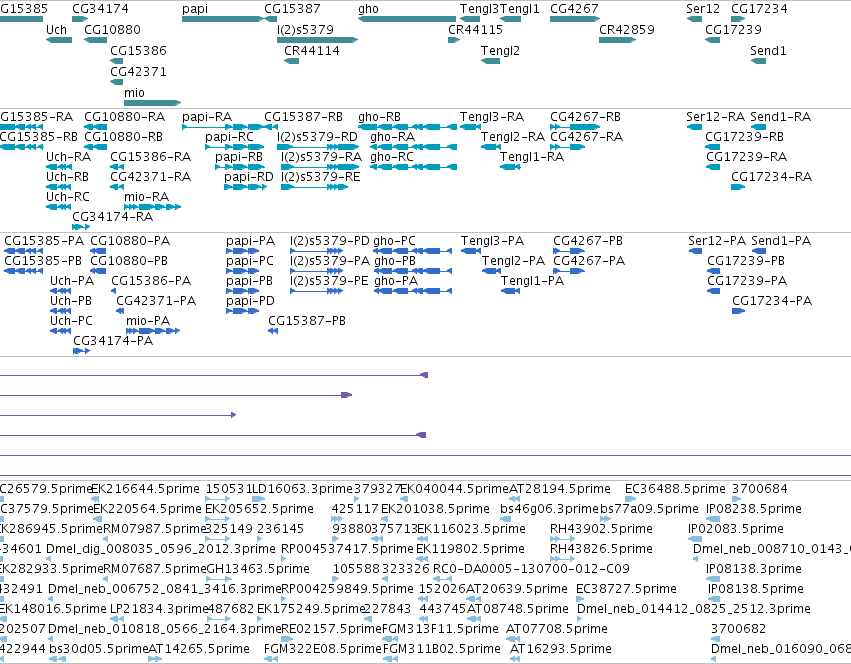Select transcript l(2)s5379-RD
Image resolution: width=851 pixels, height=664 pixels.
click(317, 137)
